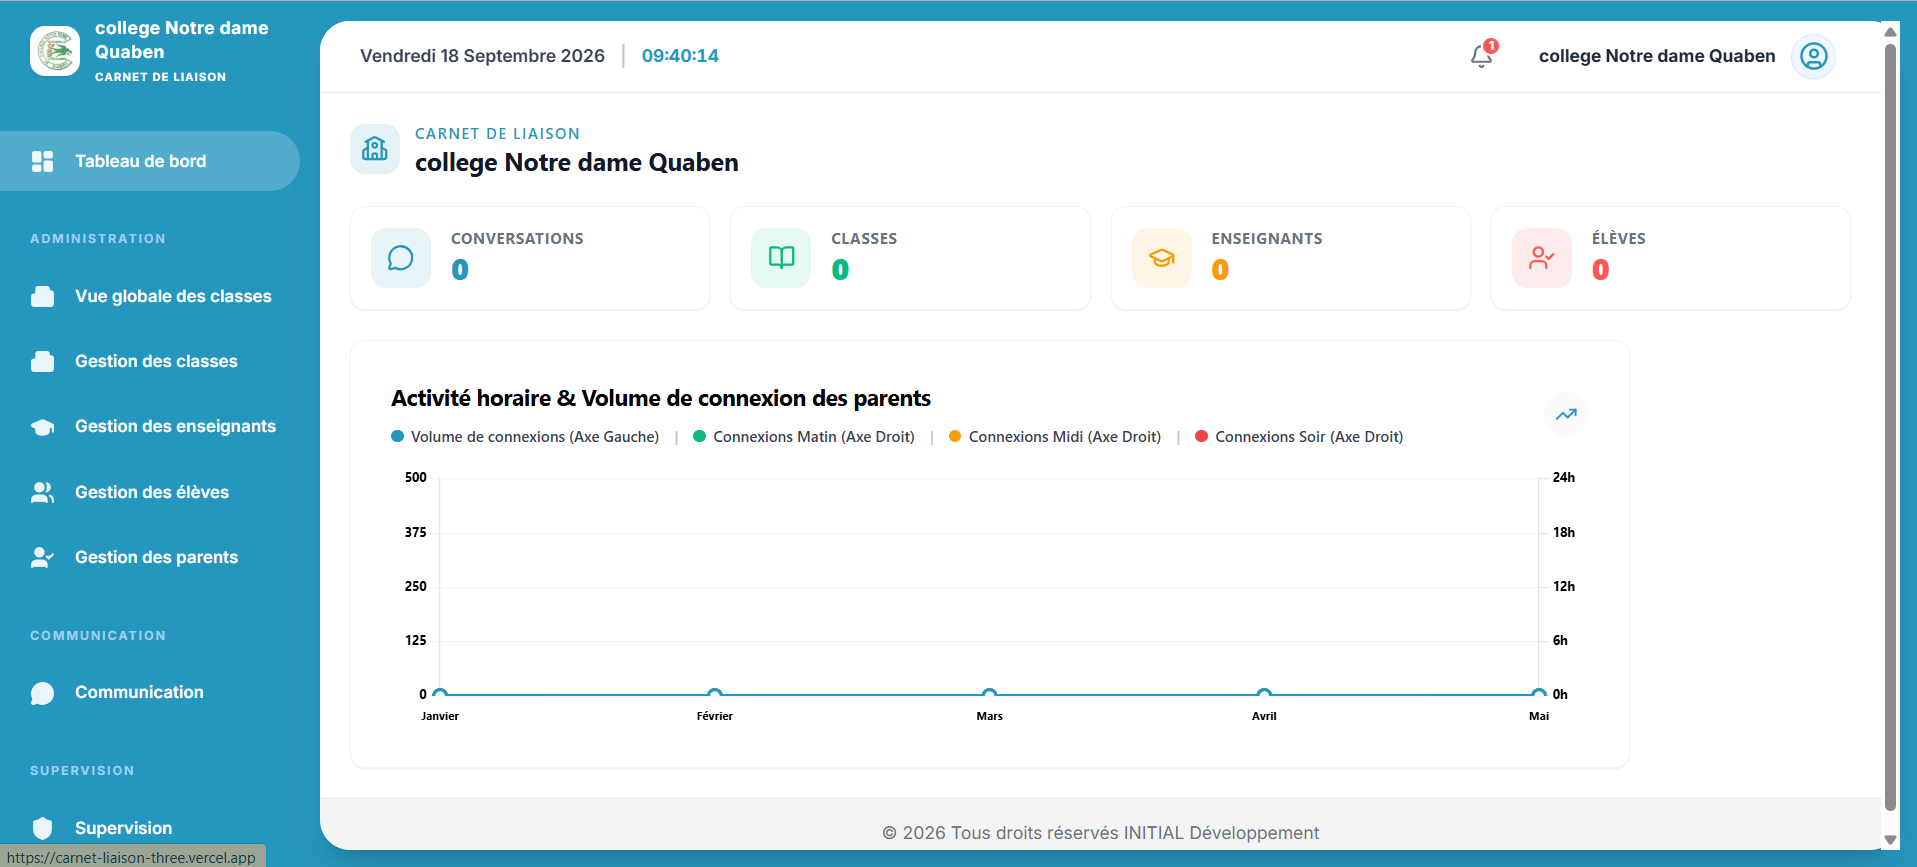Click the Supervision shield icon

point(42,828)
